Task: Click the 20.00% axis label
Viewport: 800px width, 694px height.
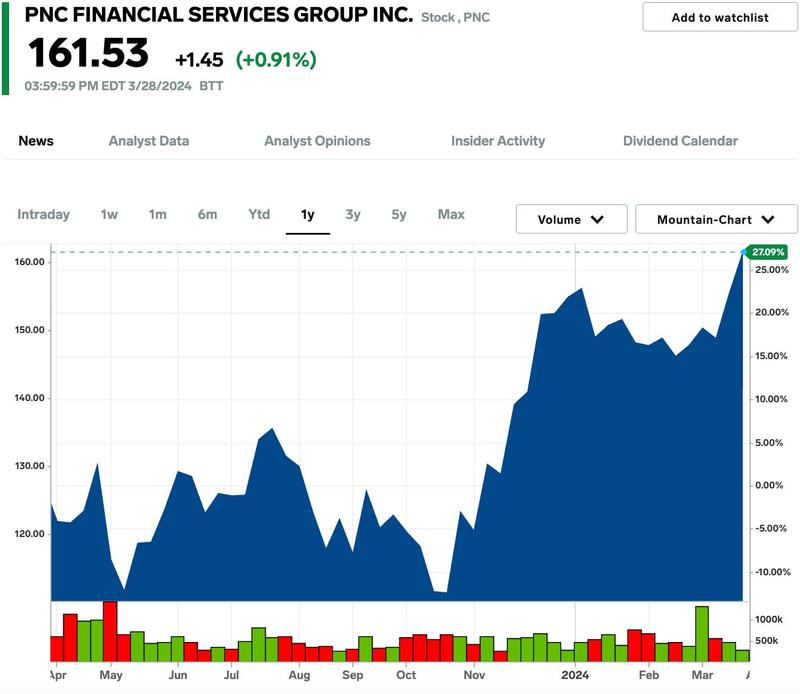Action: (771, 312)
